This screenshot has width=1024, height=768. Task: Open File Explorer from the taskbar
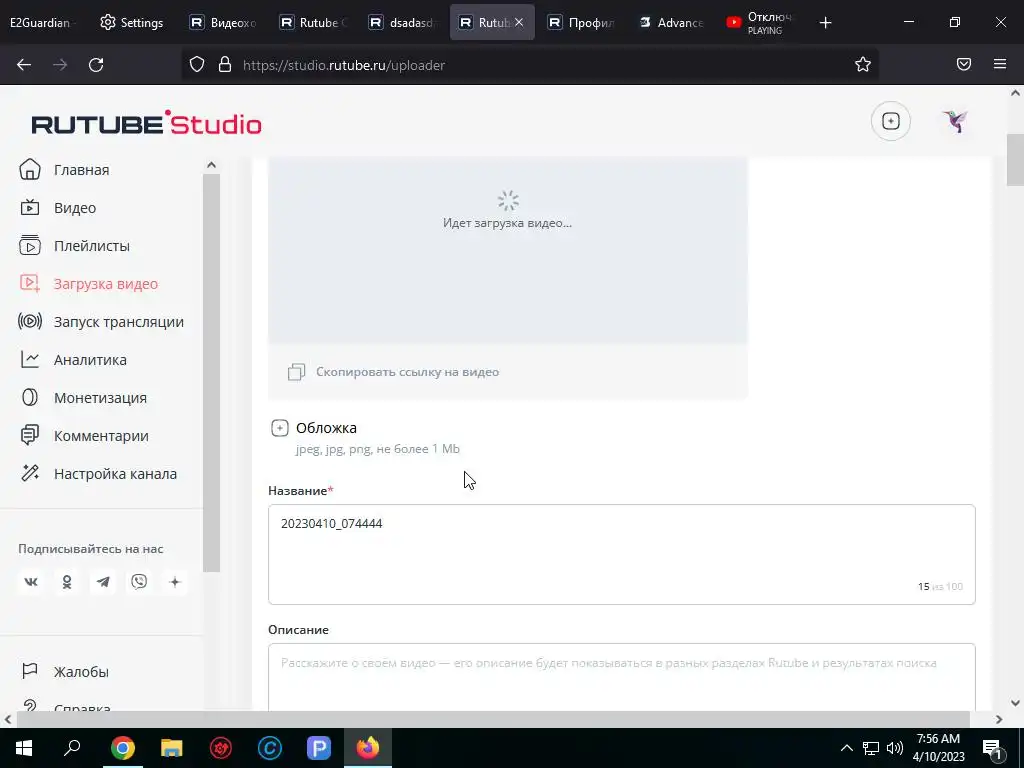pos(172,748)
